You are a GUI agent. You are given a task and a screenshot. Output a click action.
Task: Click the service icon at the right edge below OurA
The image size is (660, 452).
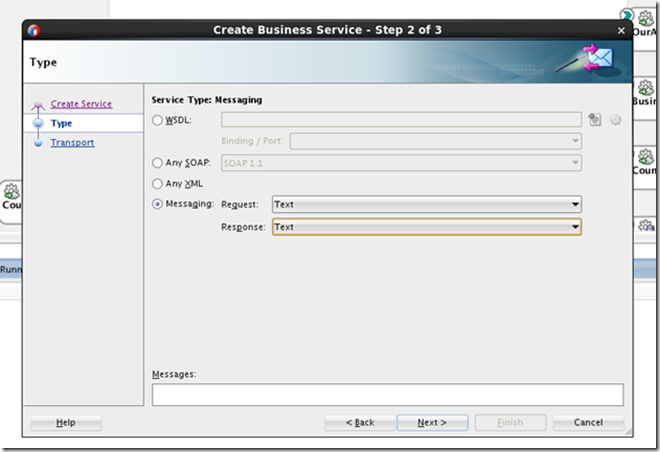(x=645, y=85)
